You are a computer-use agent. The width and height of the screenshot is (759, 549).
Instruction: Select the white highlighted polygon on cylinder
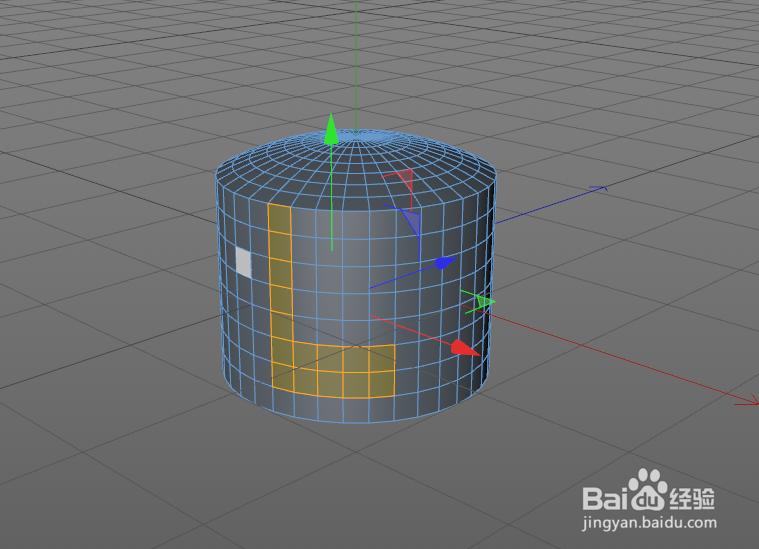243,263
